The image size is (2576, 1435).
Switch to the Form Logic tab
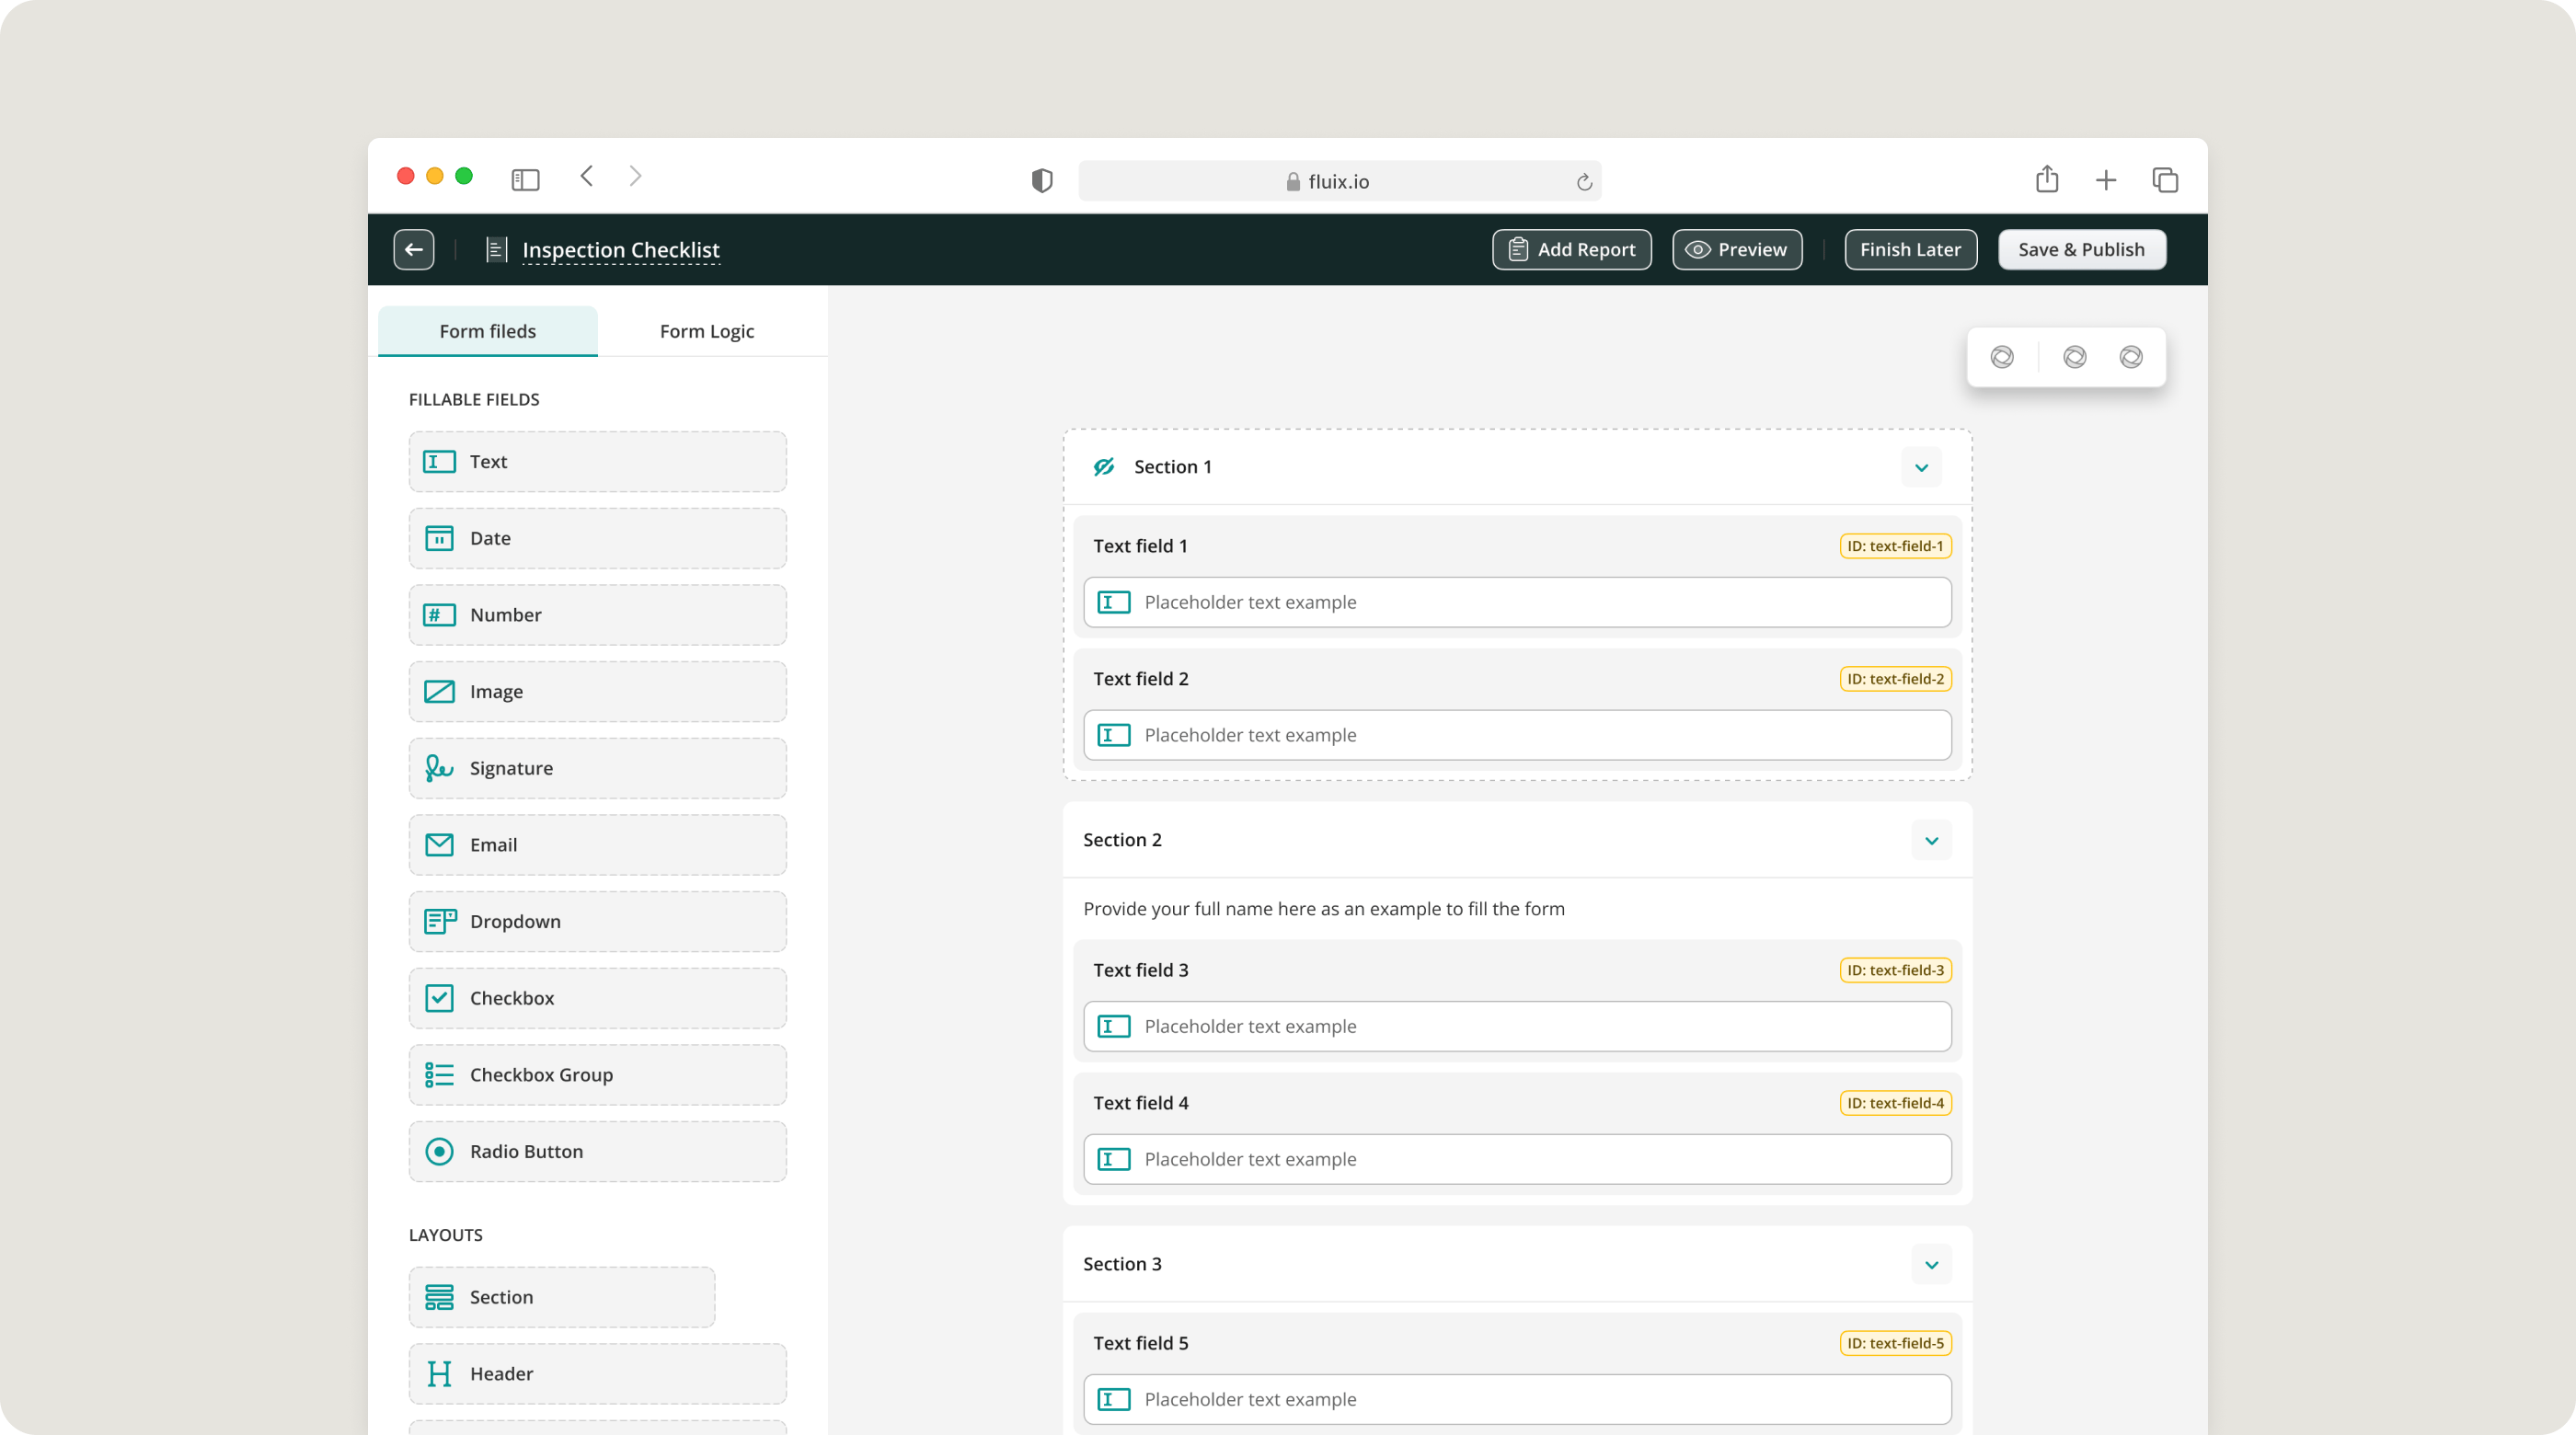tap(706, 331)
